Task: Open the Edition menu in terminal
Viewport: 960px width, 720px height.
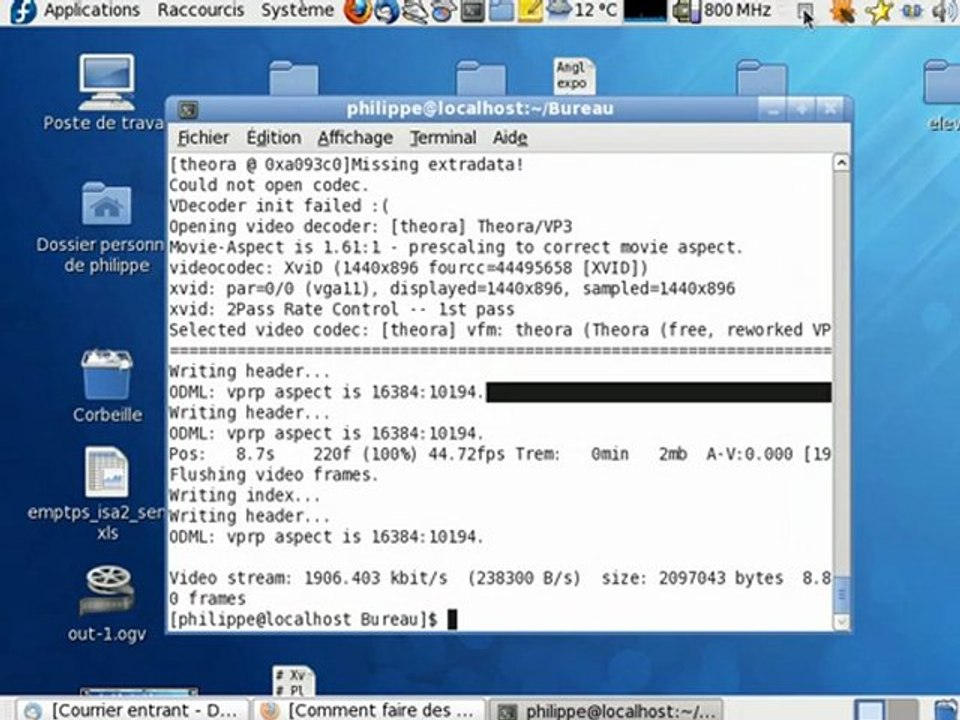Action: [x=273, y=138]
